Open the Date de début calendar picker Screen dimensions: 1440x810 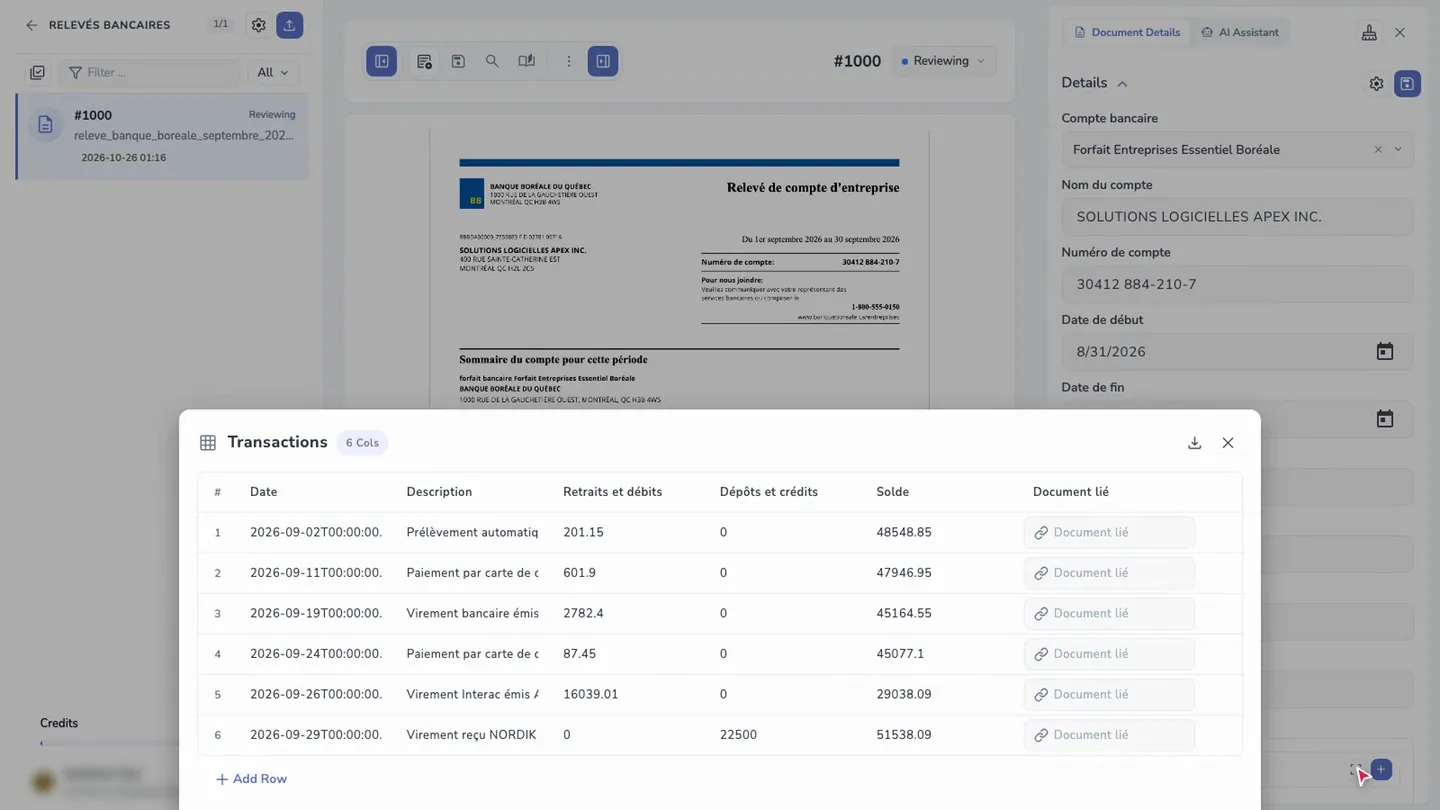(x=1385, y=352)
